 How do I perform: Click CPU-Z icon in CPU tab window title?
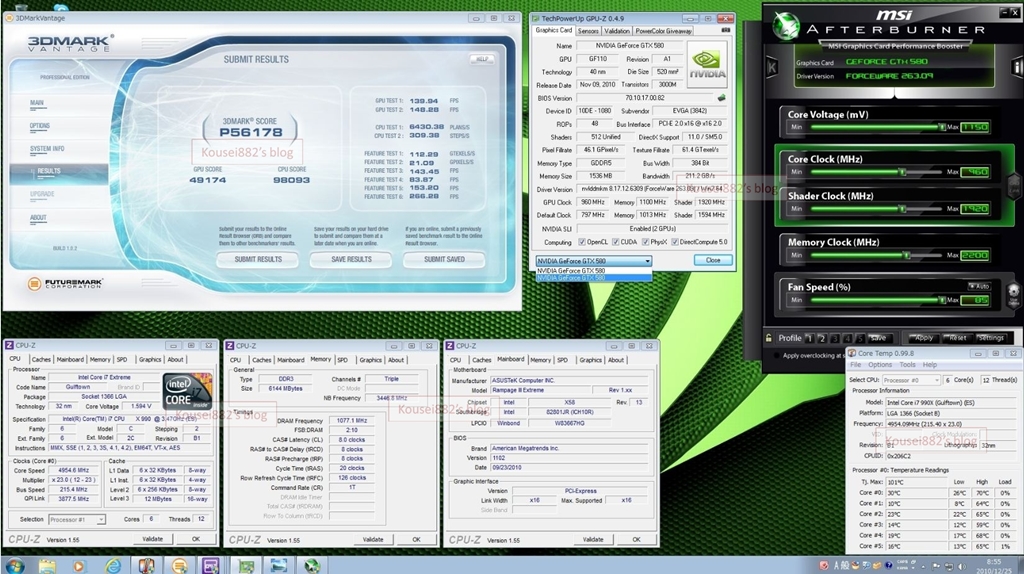(x=10, y=345)
